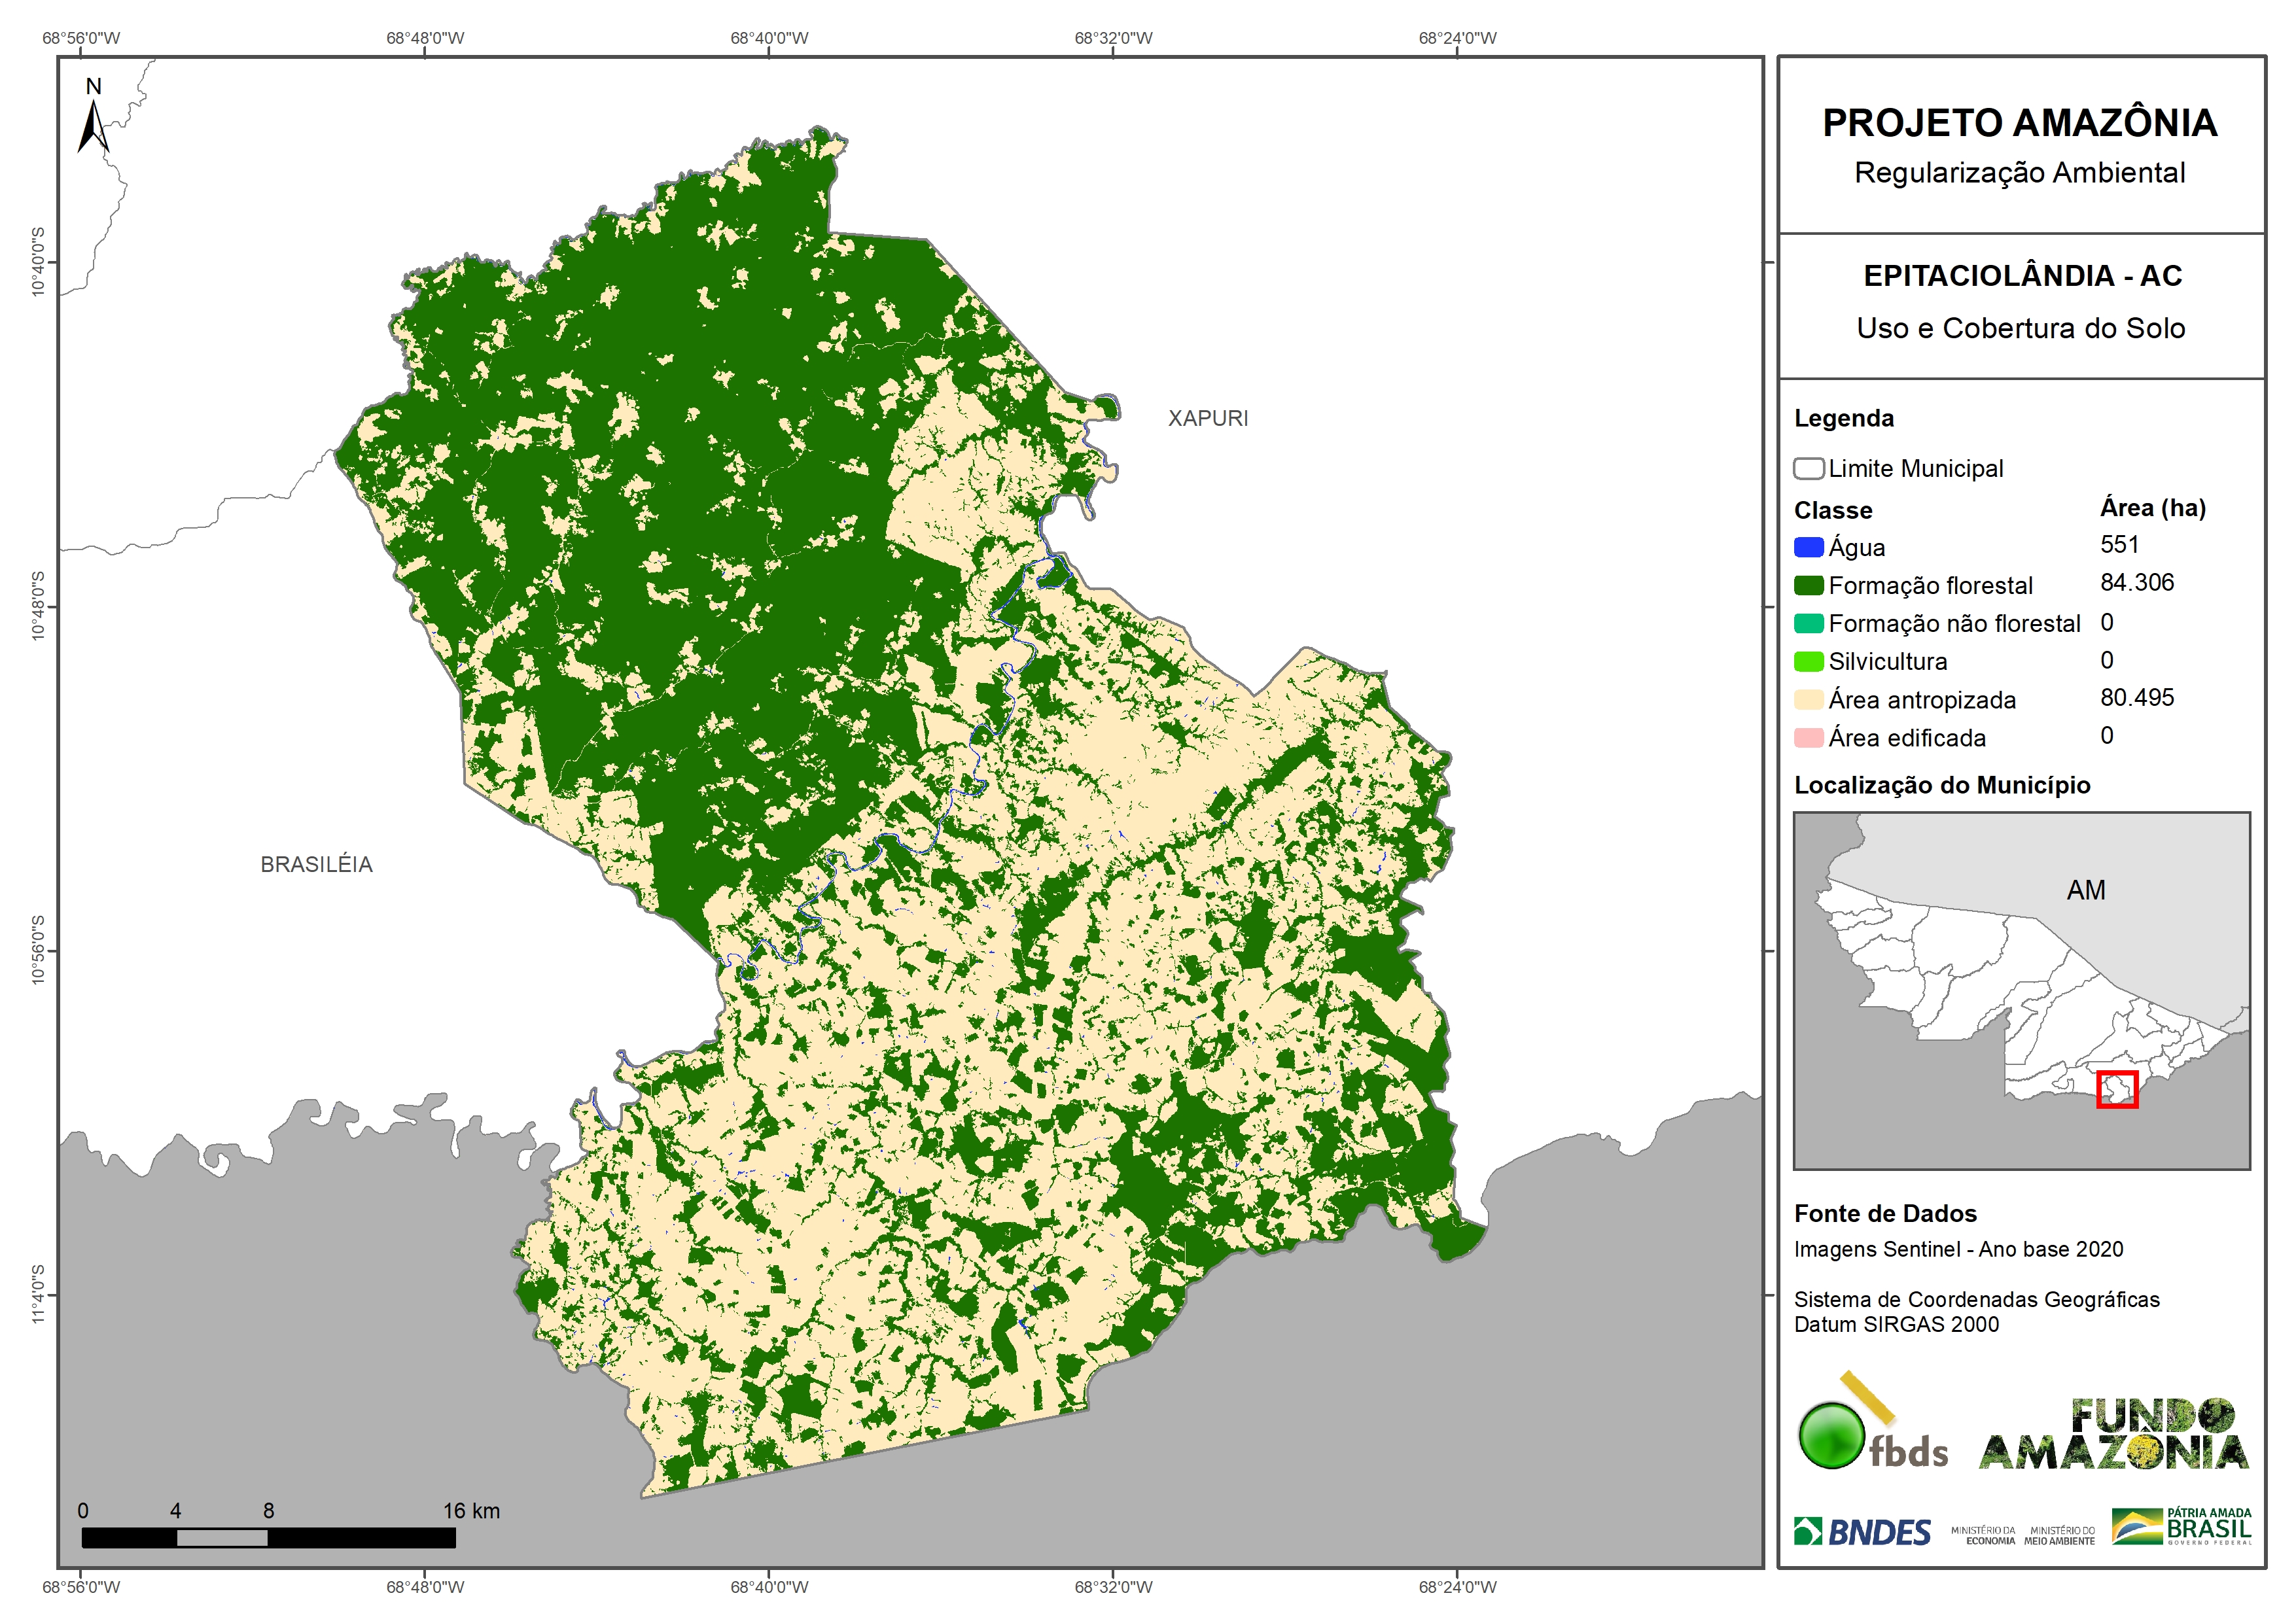Click the Fundo Amazônia logo
The image size is (2296, 1623).
2114,1435
